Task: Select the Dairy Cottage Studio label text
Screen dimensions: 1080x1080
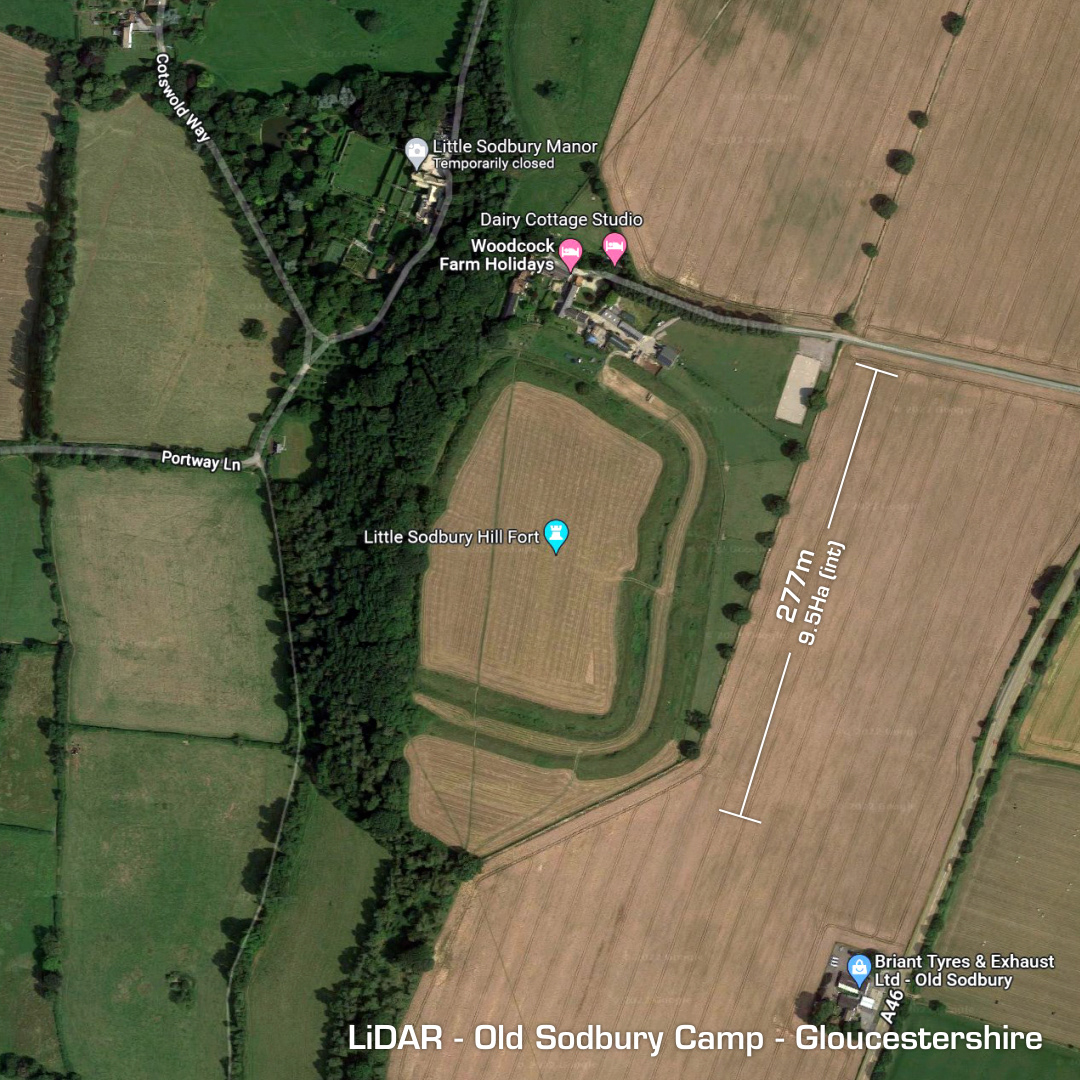Action: click(561, 220)
